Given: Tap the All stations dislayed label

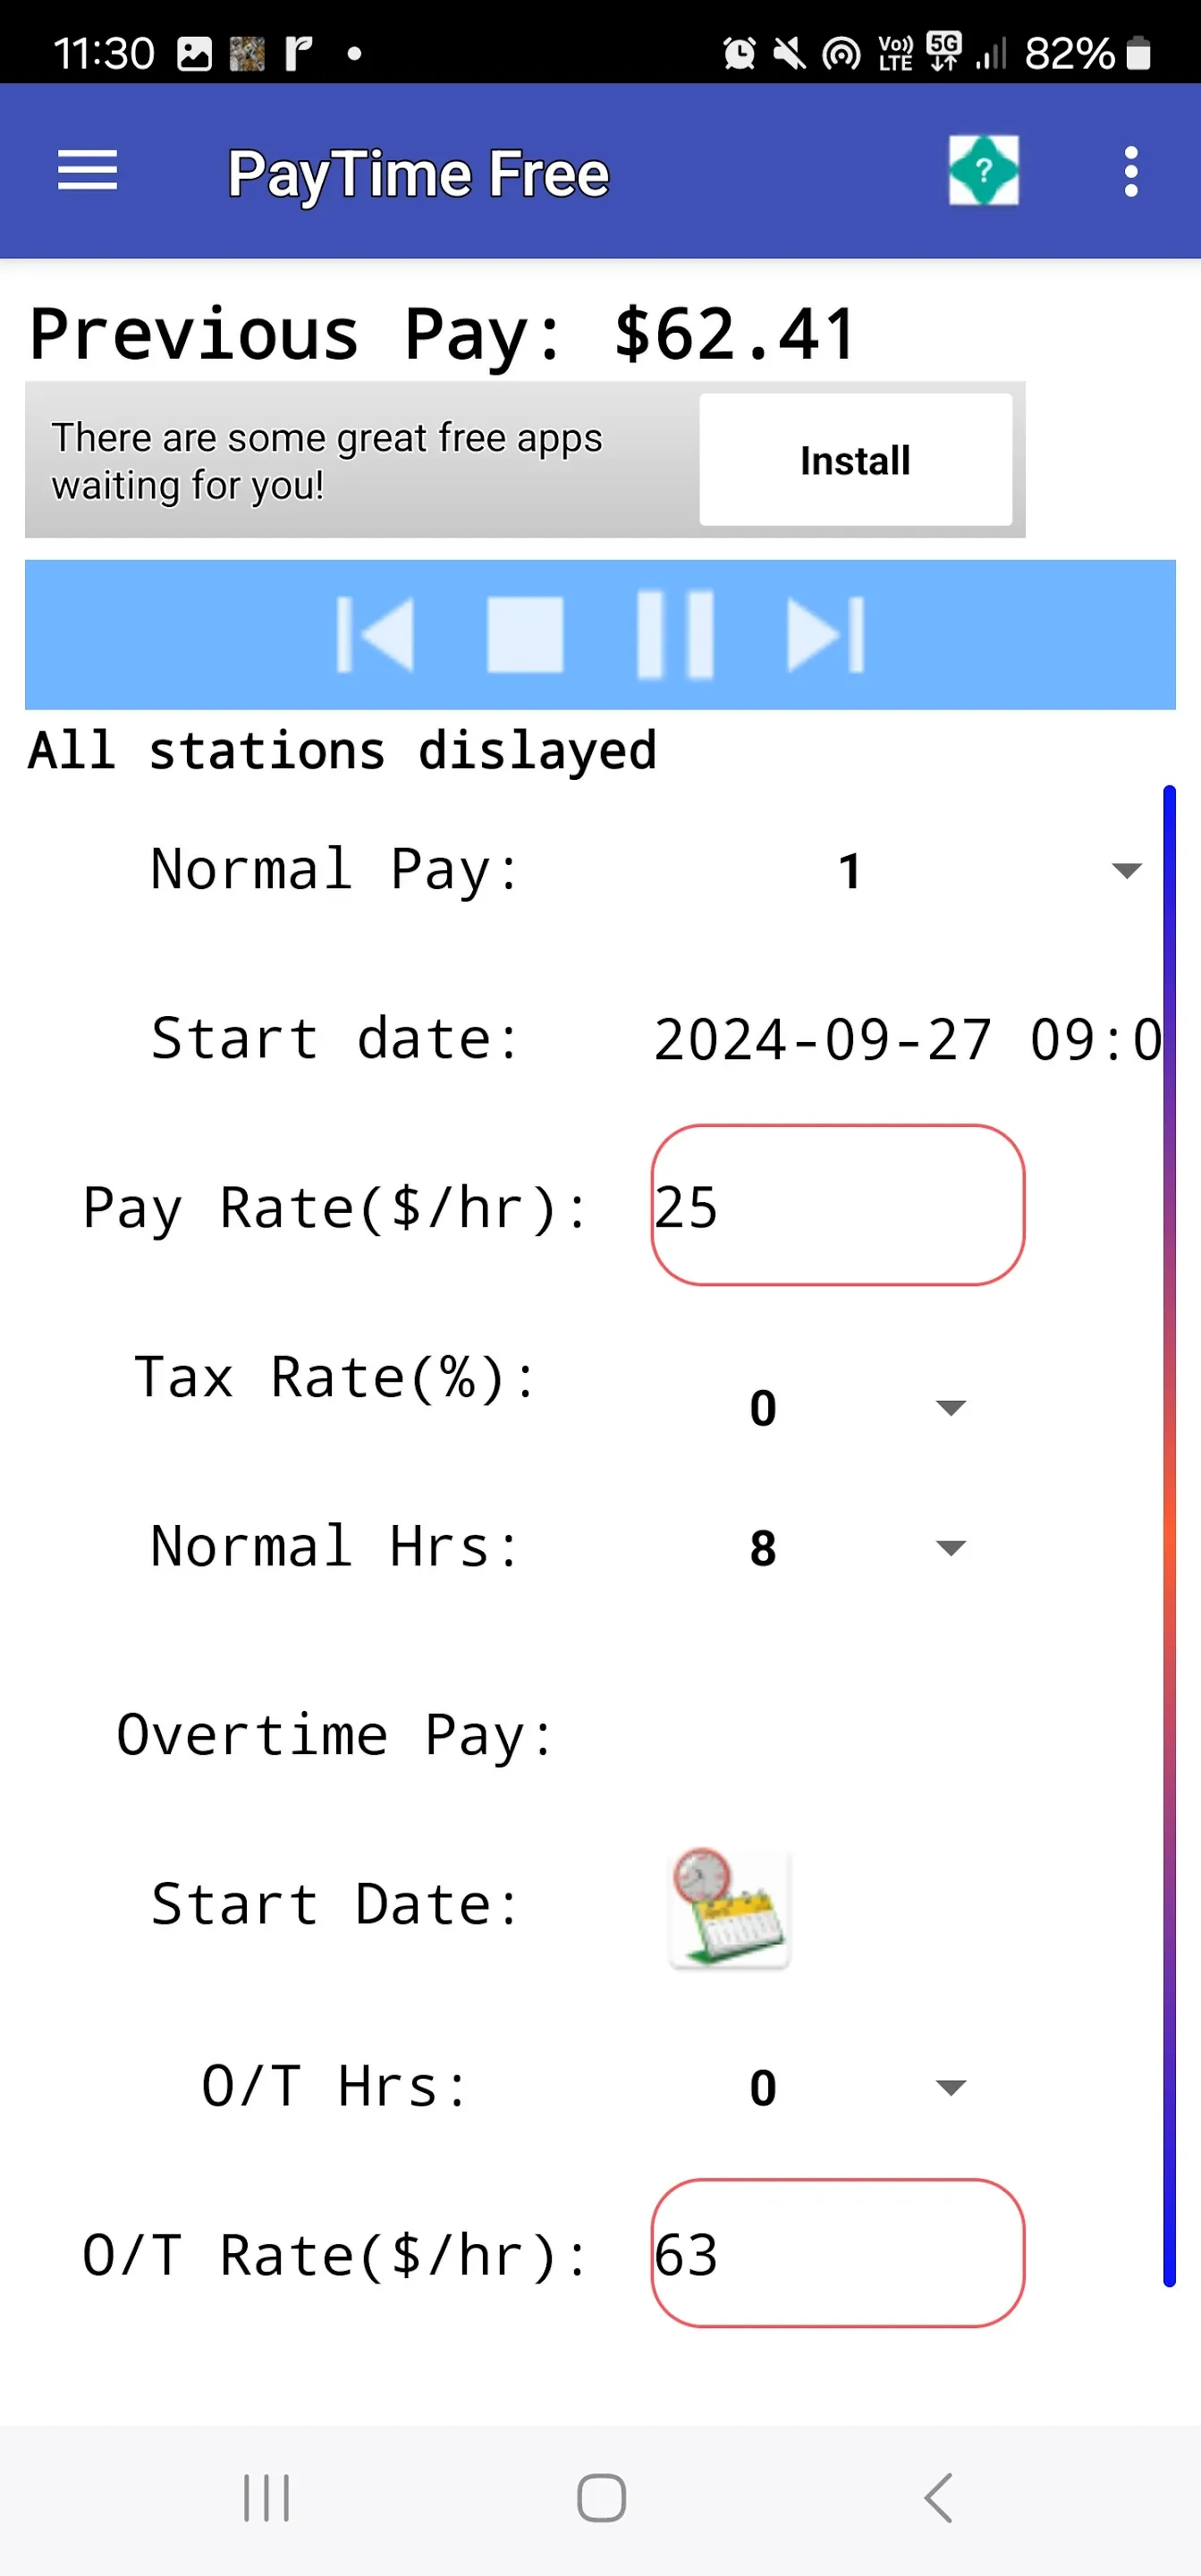Looking at the screenshot, I should (342, 750).
